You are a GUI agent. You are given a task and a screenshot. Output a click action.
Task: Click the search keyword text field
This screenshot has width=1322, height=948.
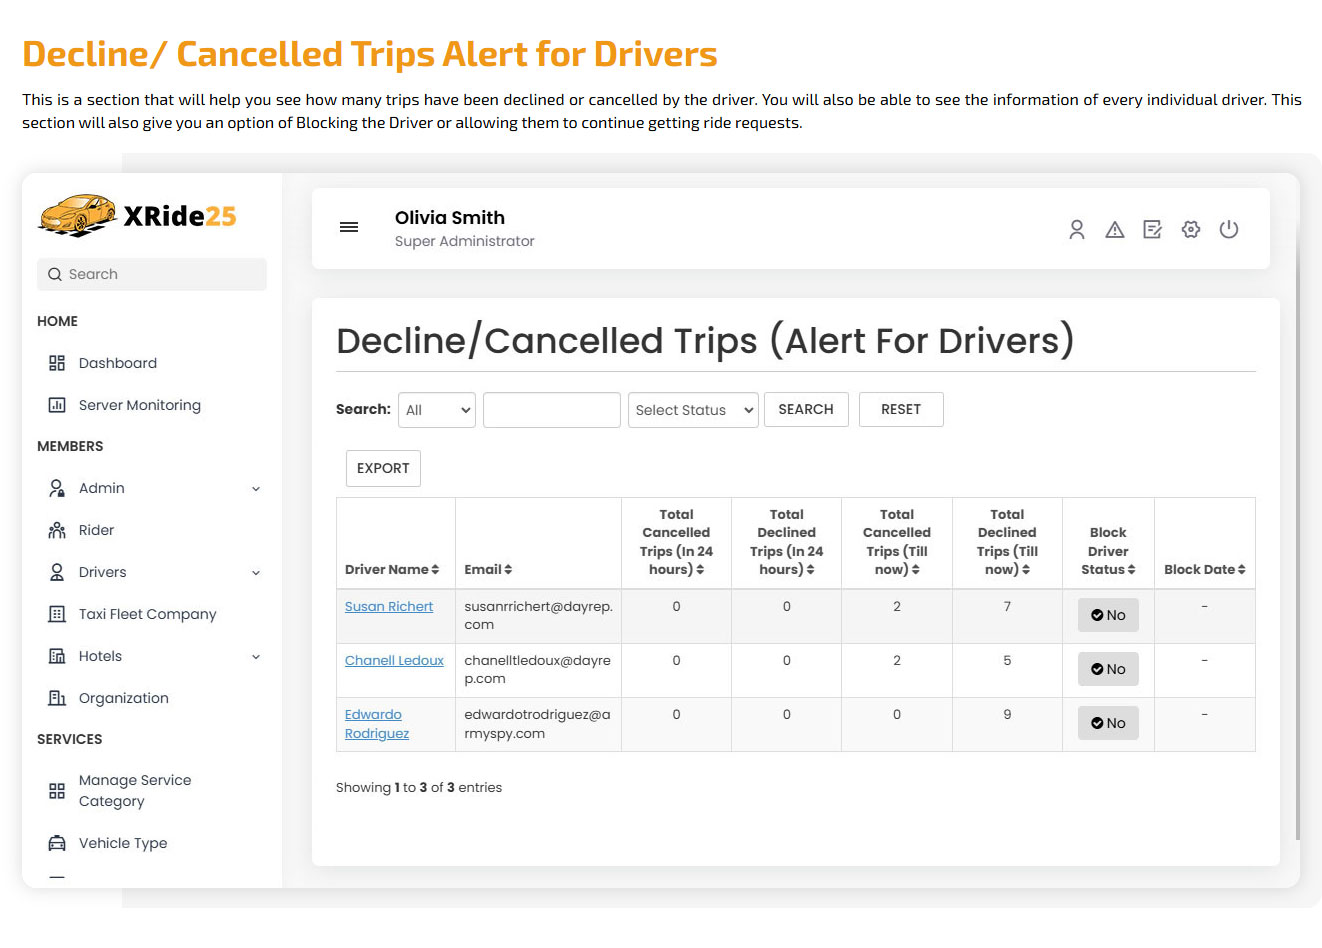click(x=552, y=410)
